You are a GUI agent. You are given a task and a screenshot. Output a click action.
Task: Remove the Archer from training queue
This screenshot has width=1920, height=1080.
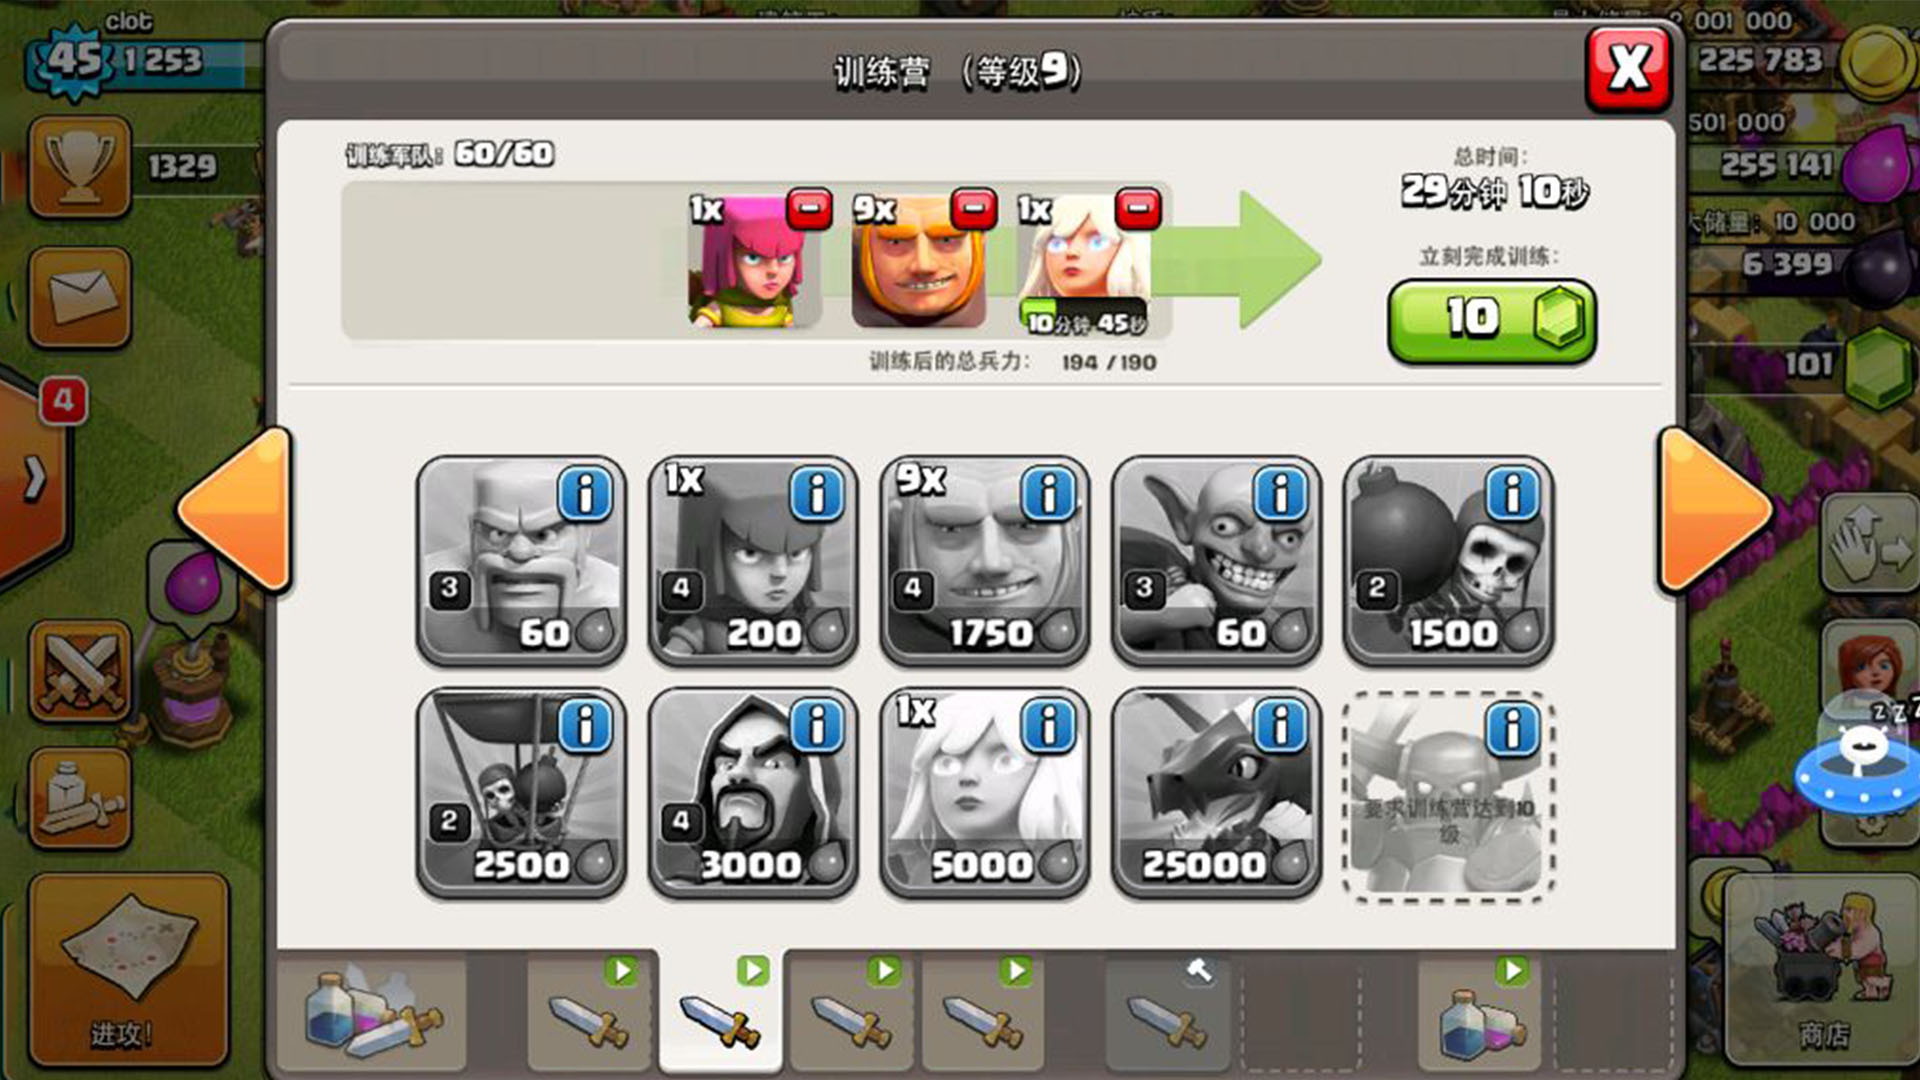[x=809, y=209]
